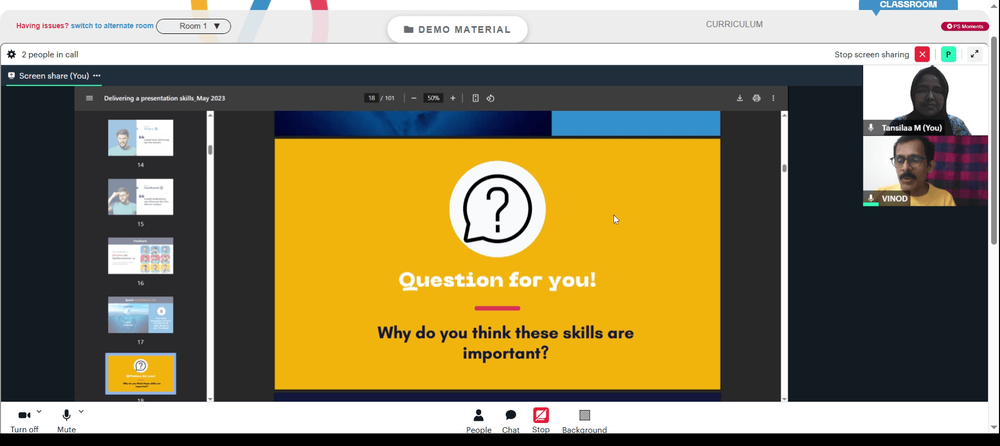Screen dimensions: 1000x446
Task: Click the green P participant icon
Action: click(948, 54)
